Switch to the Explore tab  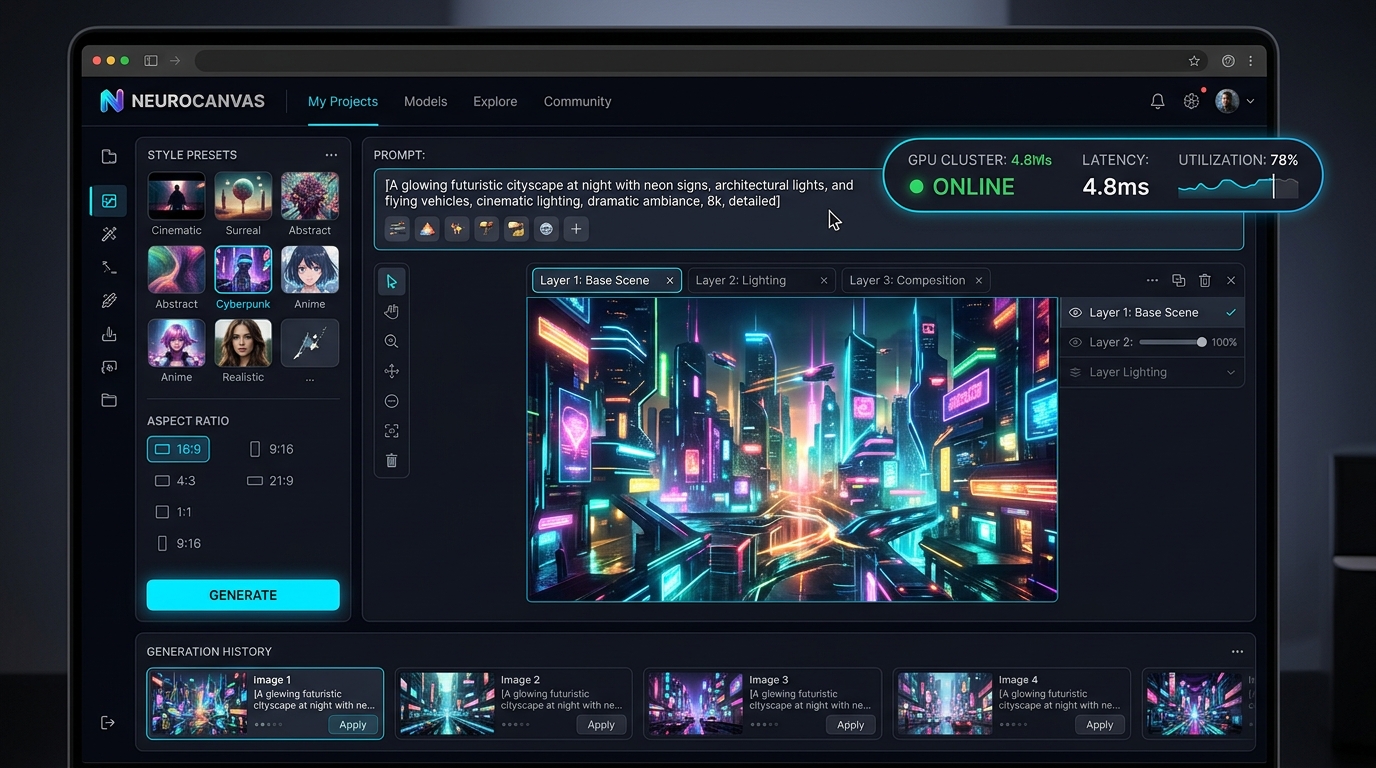pos(495,102)
